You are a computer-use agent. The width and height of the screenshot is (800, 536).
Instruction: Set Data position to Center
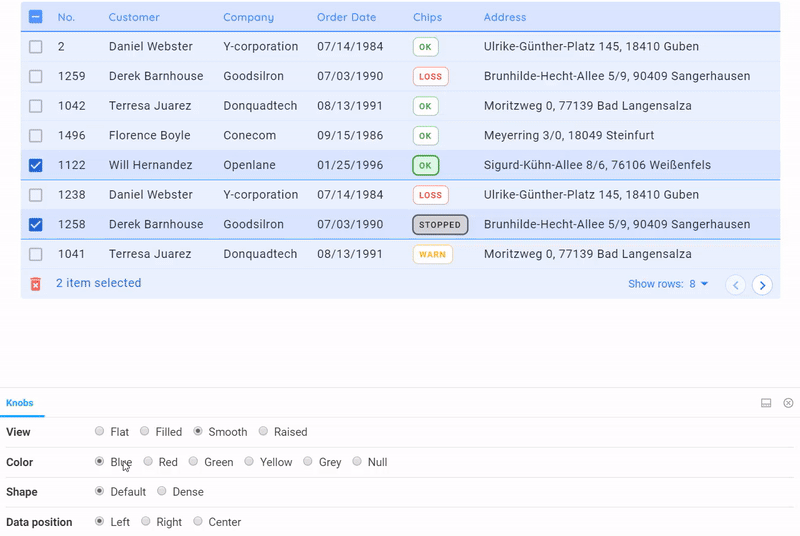point(198,521)
